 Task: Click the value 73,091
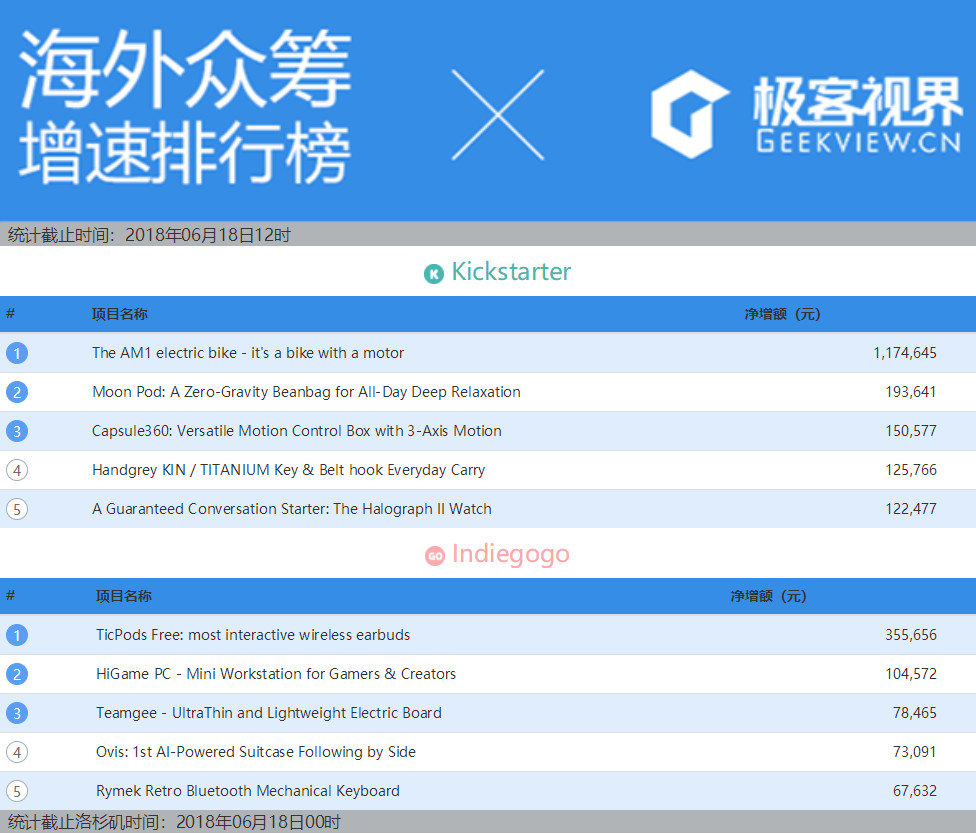914,752
